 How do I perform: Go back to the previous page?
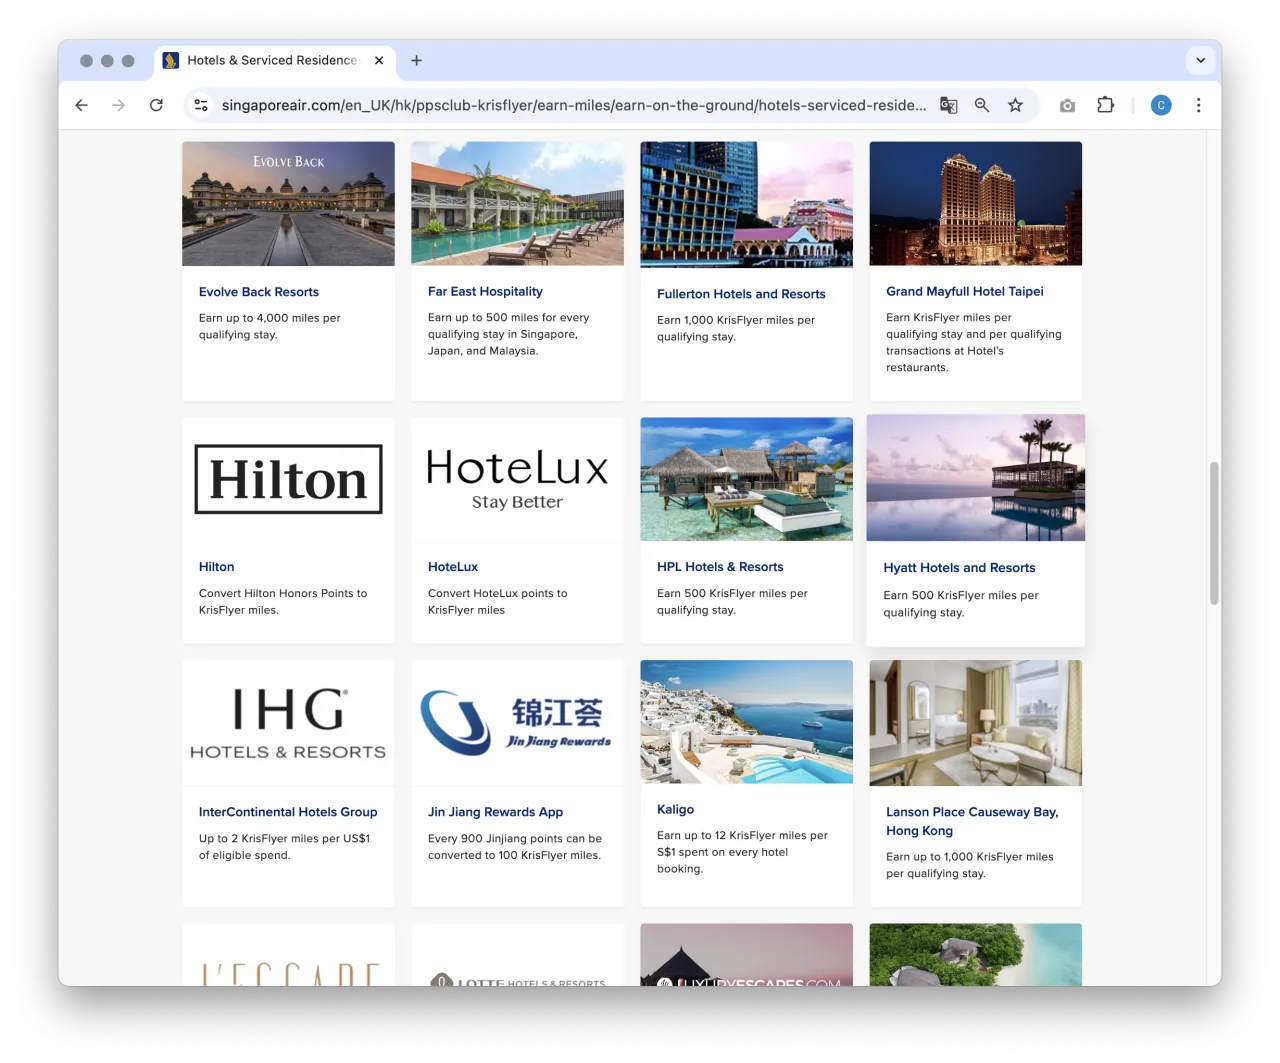point(82,105)
